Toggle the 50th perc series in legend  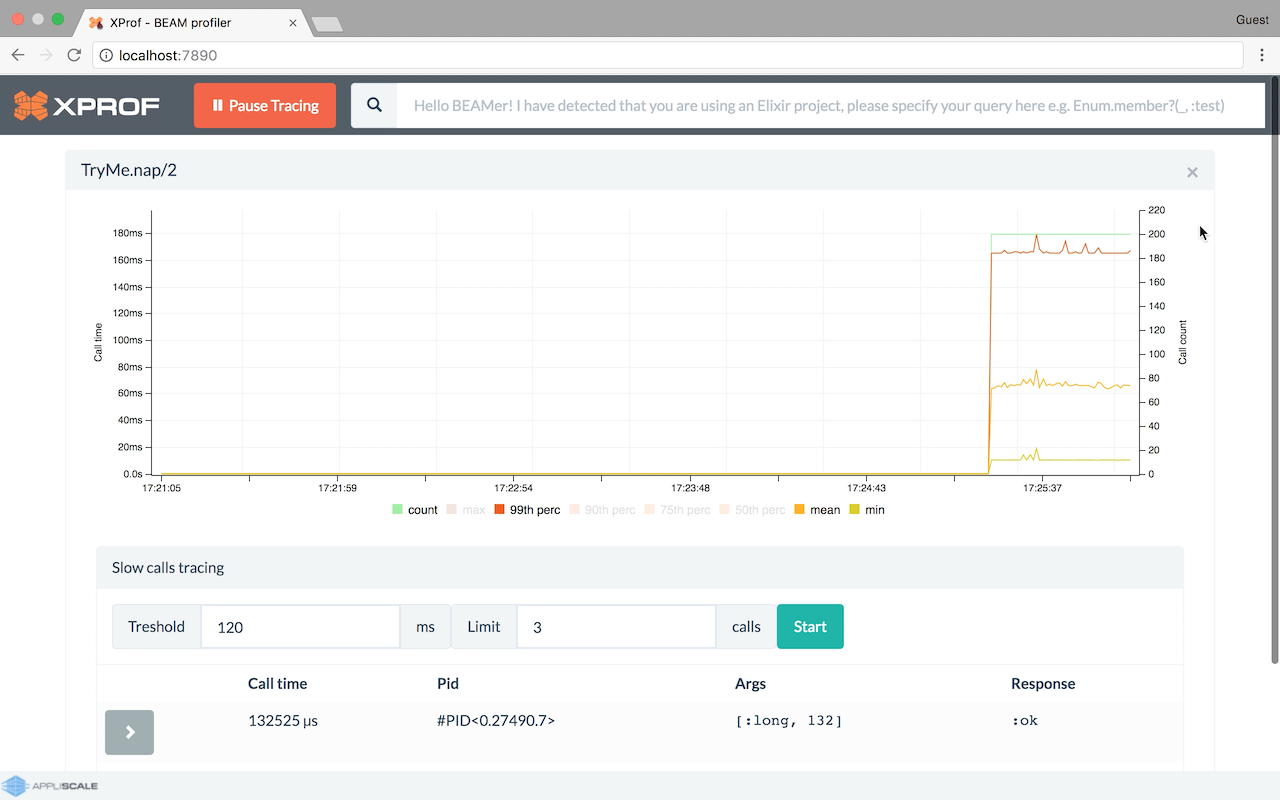(x=752, y=510)
